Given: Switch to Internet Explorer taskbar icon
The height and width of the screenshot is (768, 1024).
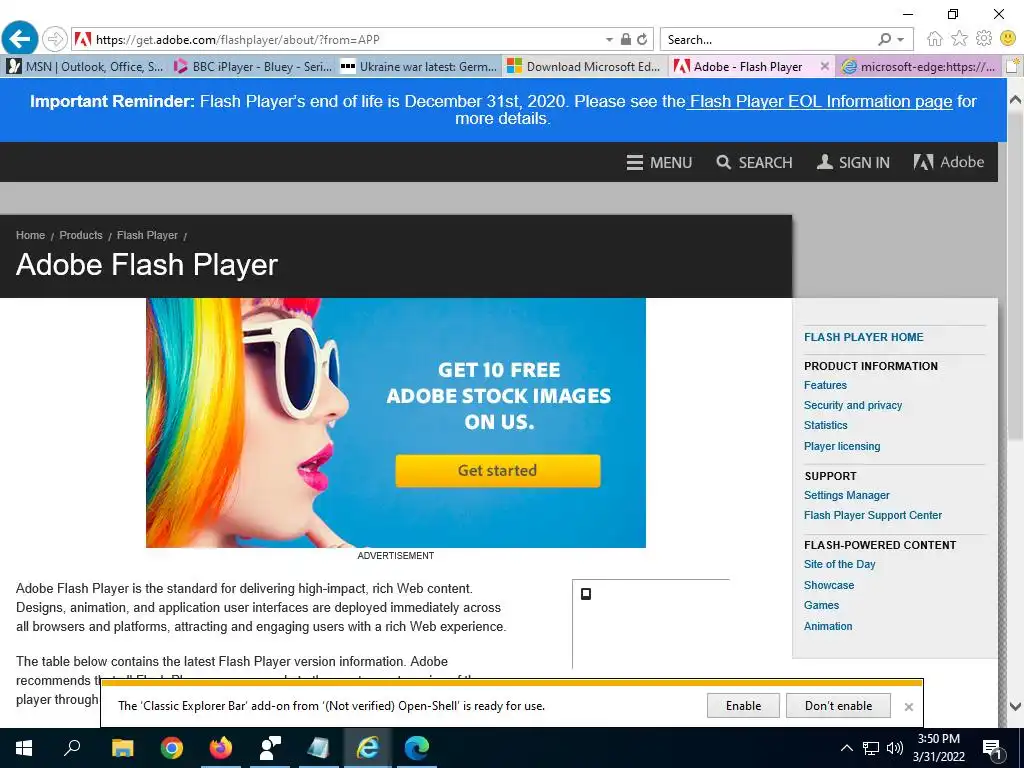Looking at the screenshot, I should tap(367, 748).
